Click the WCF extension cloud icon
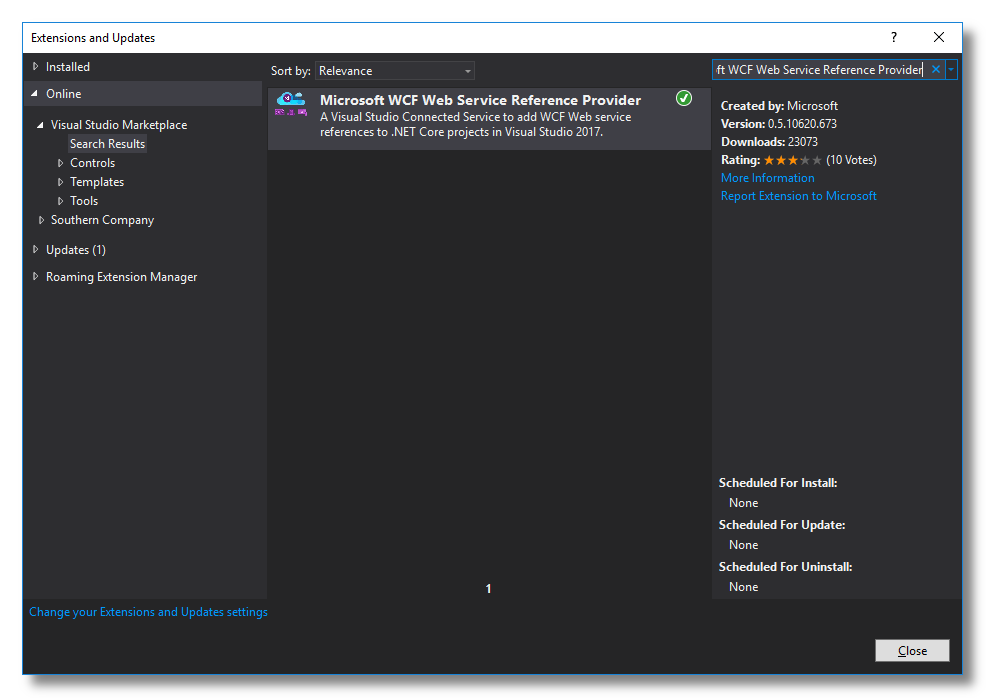986x698 pixels. point(291,104)
